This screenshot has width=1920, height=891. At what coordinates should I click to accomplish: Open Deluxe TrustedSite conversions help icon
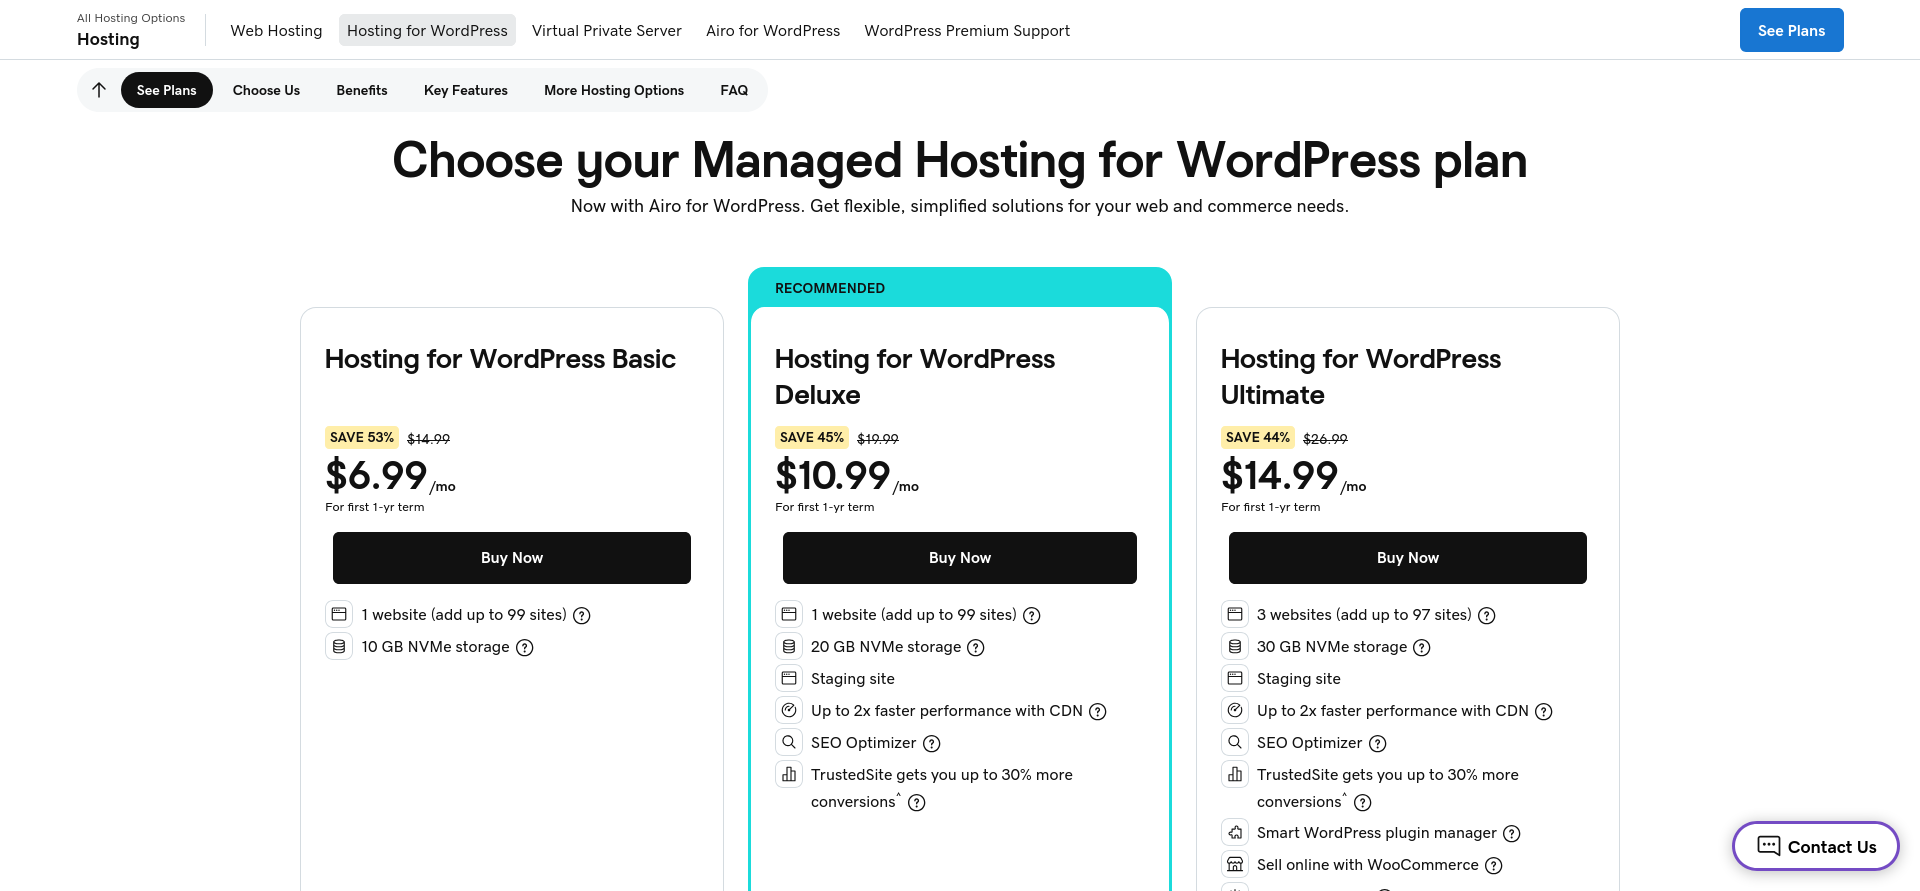pos(917,803)
